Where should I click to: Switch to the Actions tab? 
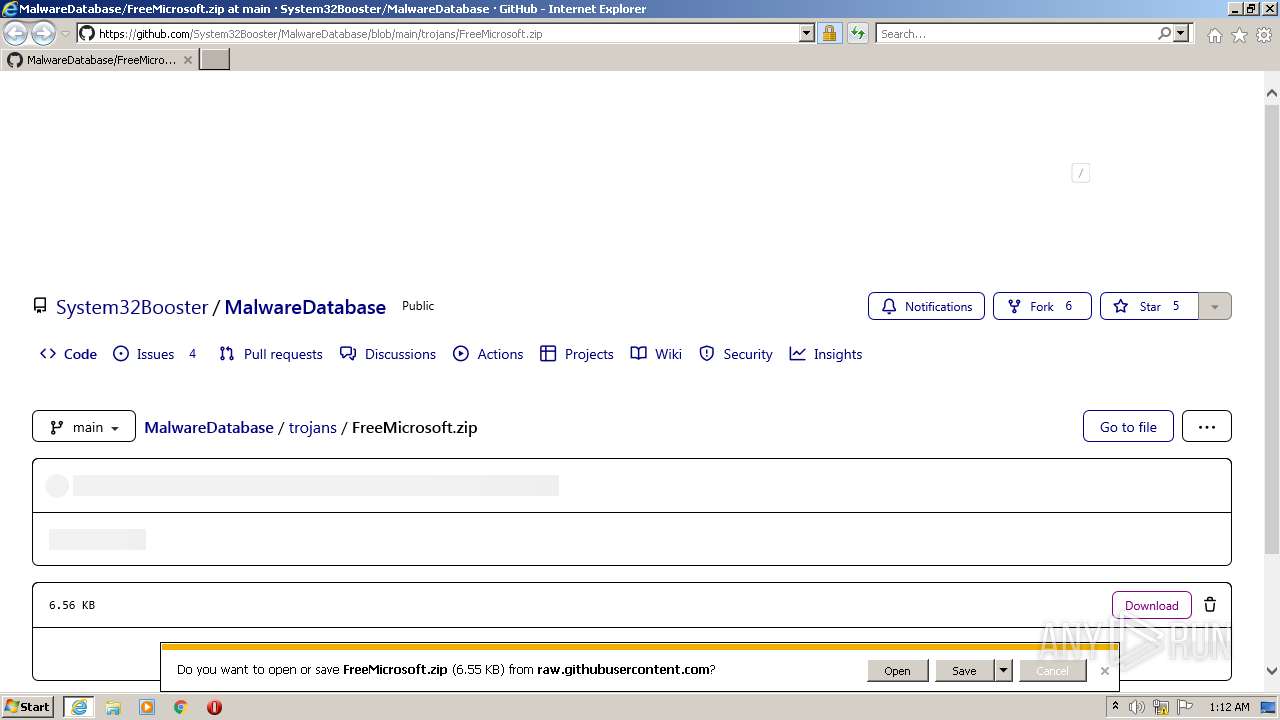tap(488, 354)
